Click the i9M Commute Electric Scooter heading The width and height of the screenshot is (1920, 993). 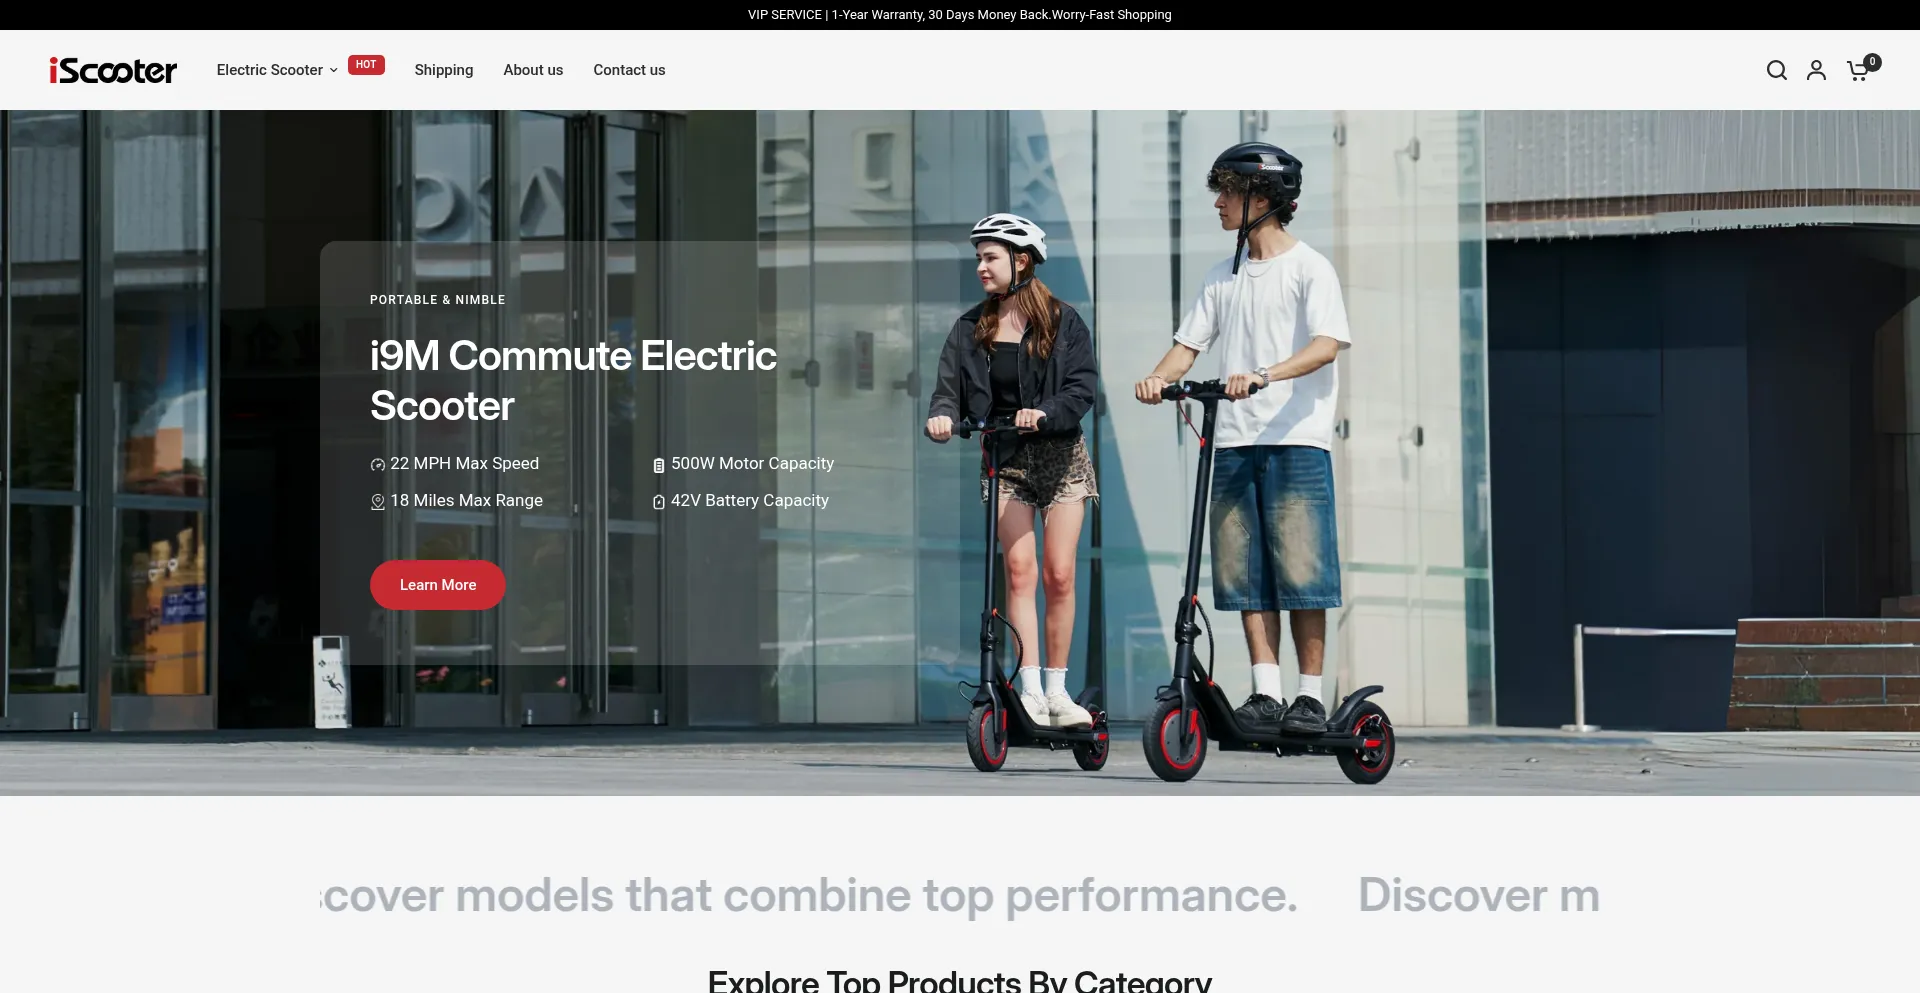[x=572, y=381]
